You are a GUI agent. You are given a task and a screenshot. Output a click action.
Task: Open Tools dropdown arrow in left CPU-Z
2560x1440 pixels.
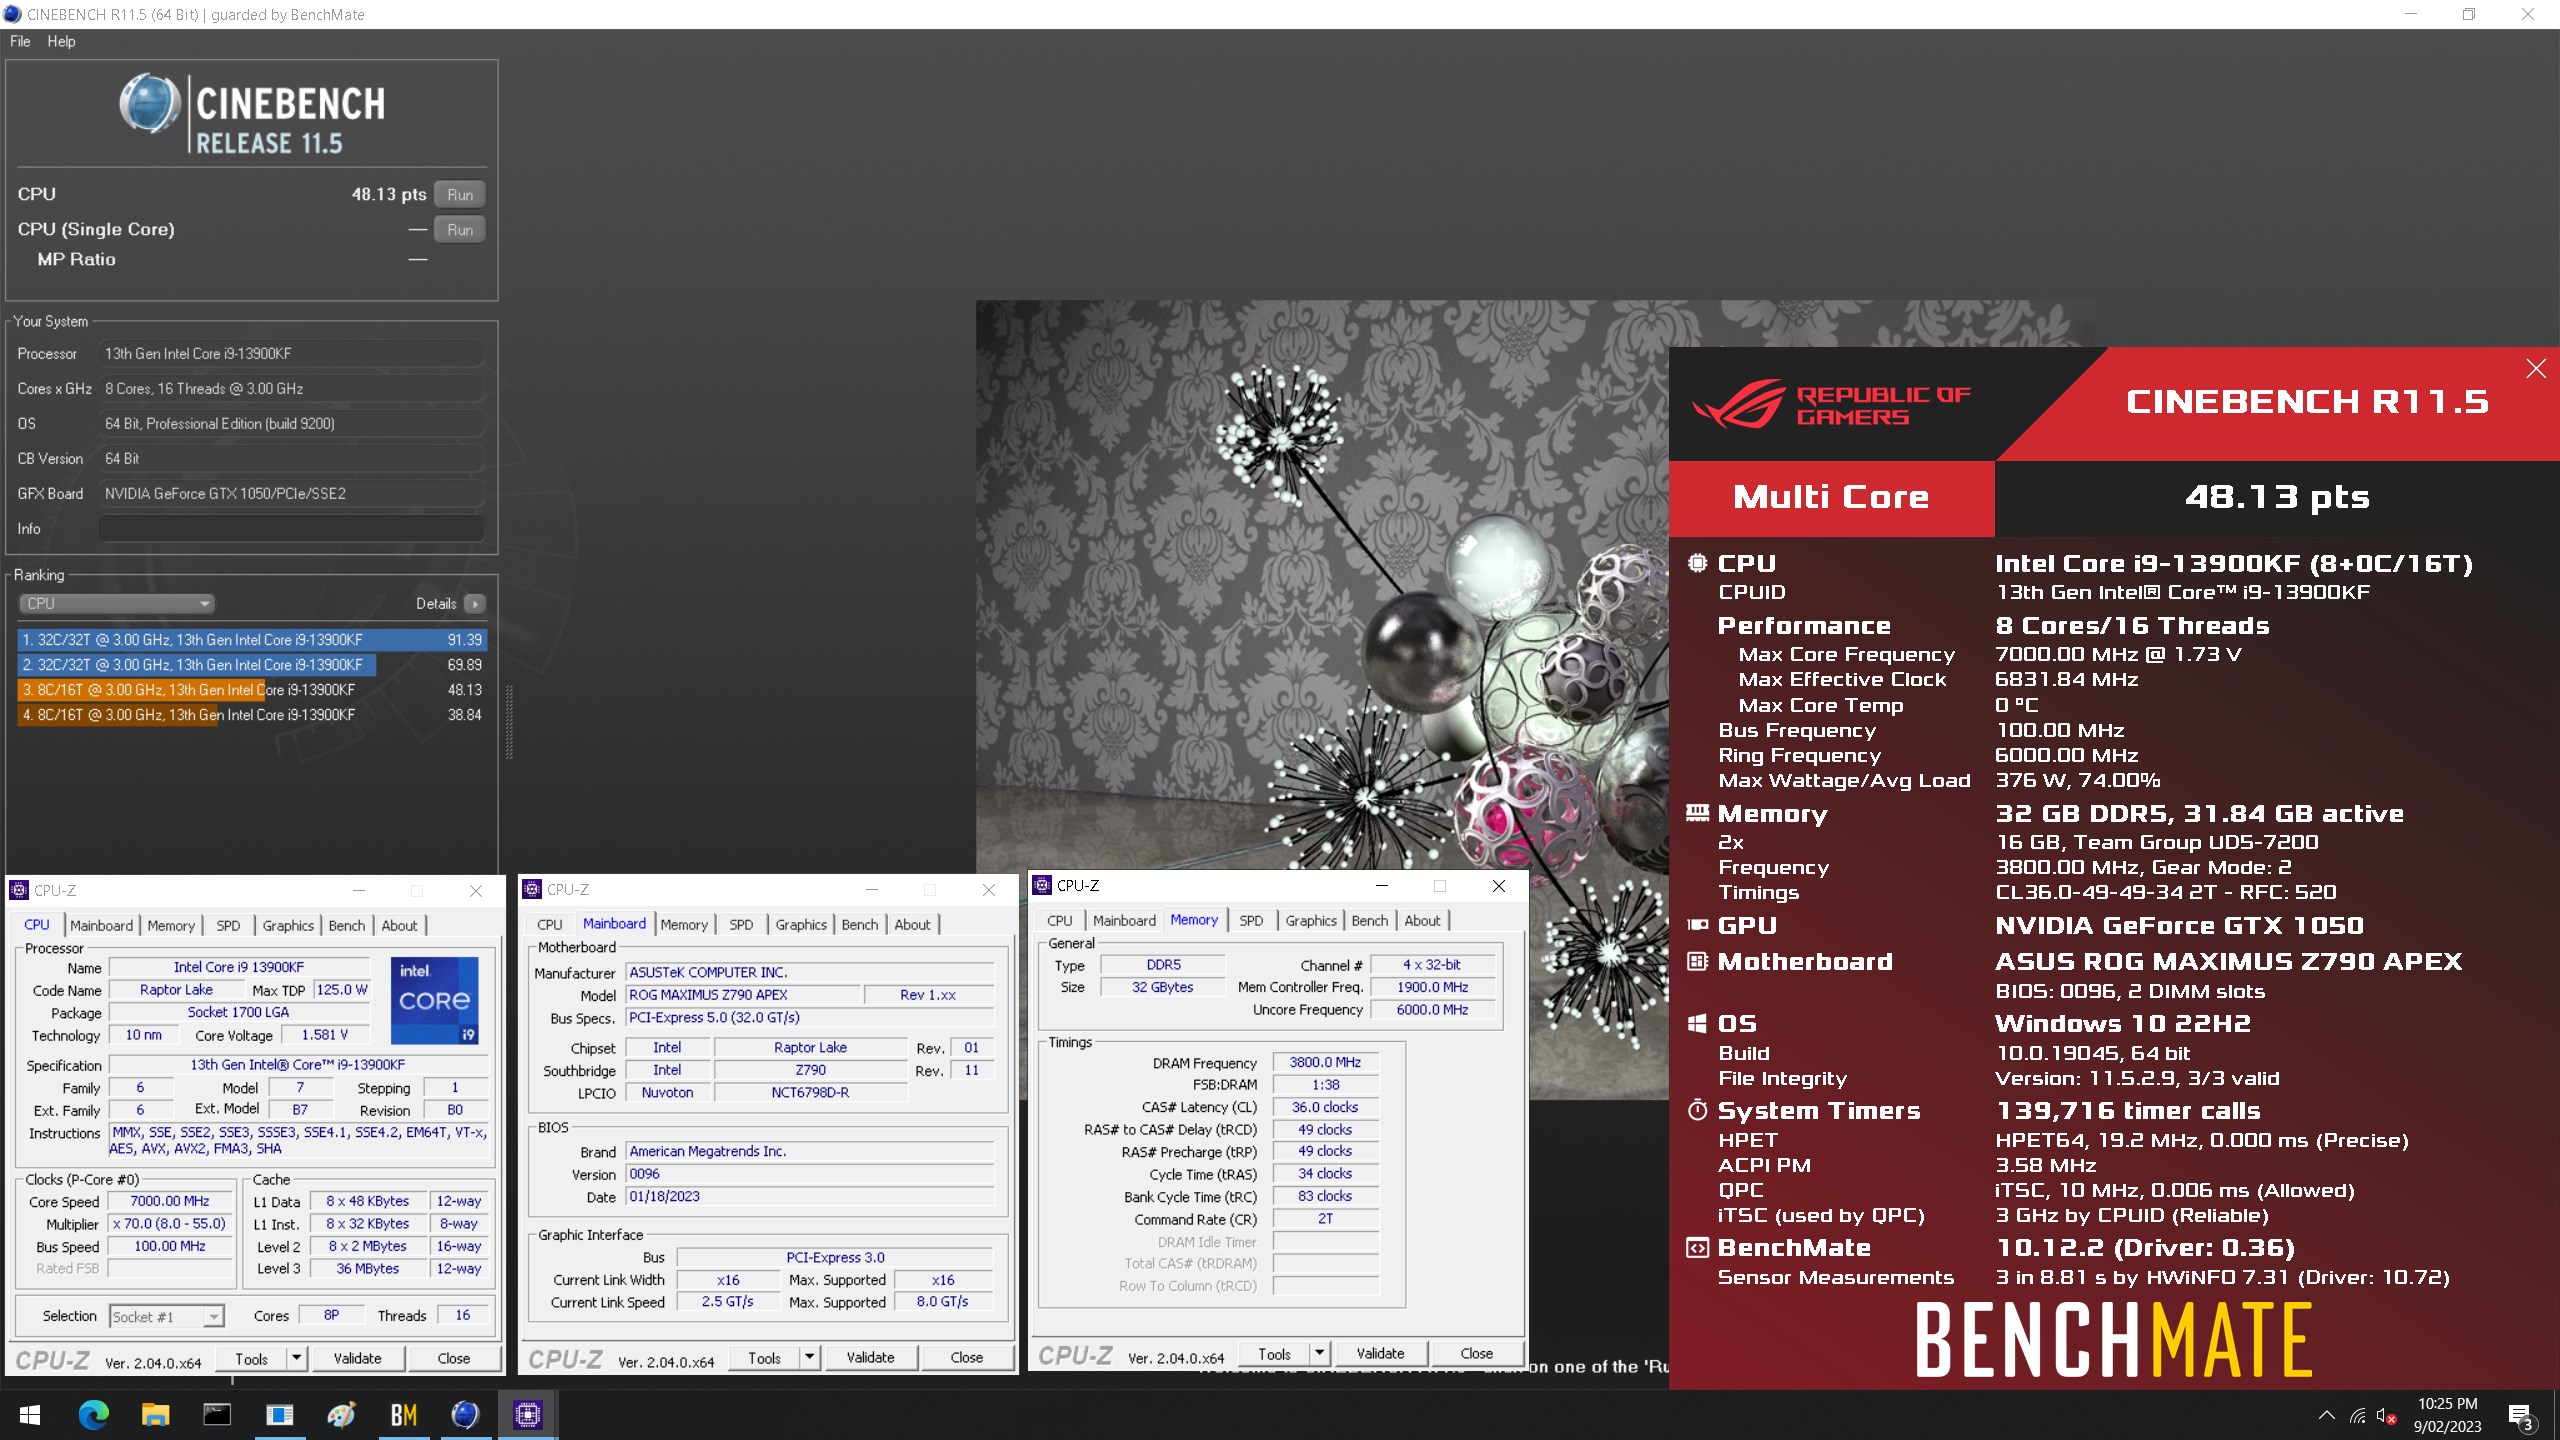(x=296, y=1358)
